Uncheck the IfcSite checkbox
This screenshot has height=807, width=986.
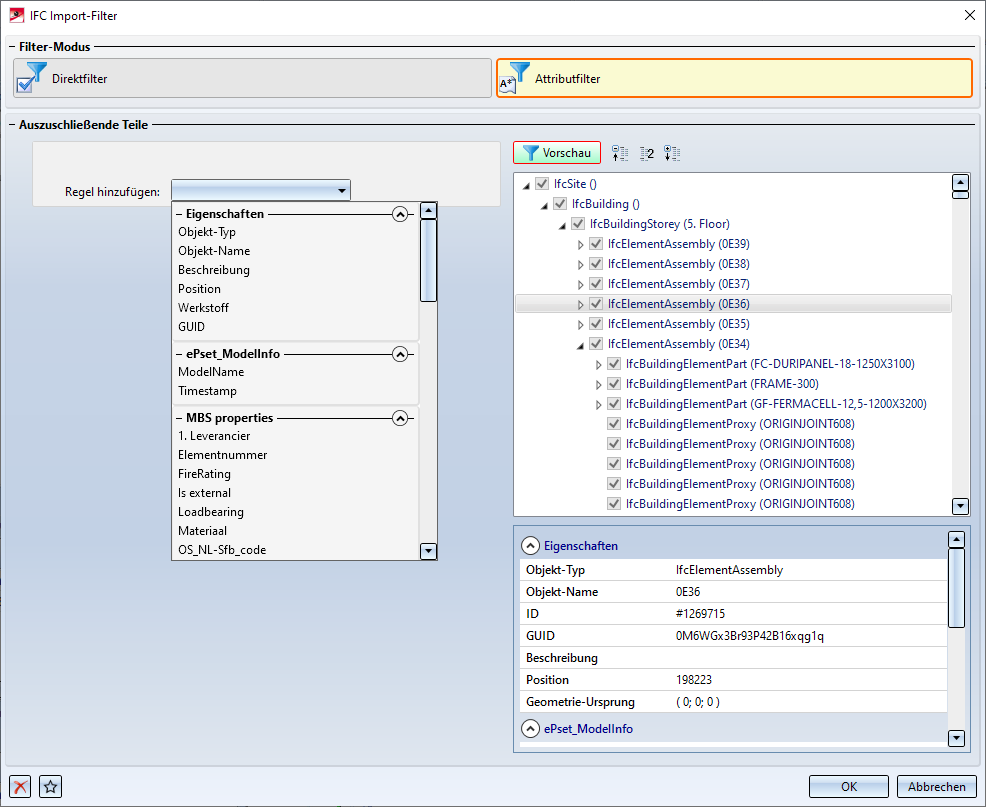point(542,184)
